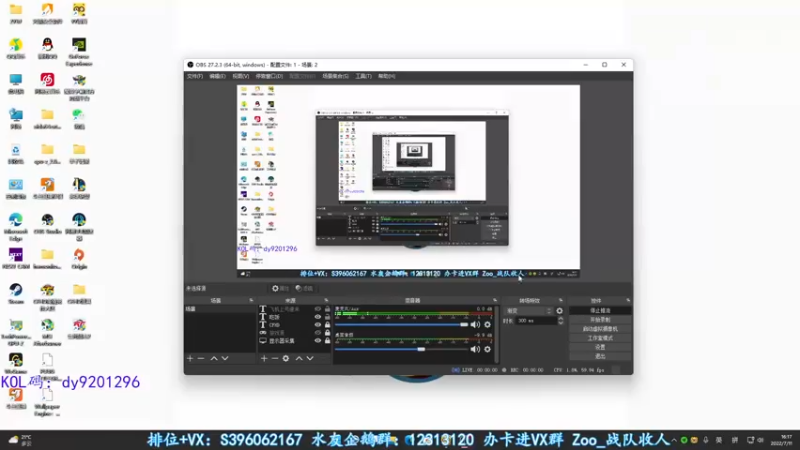The height and width of the screenshot is (450, 800).
Task: Mute the second audio mixer channel
Action: click(475, 349)
